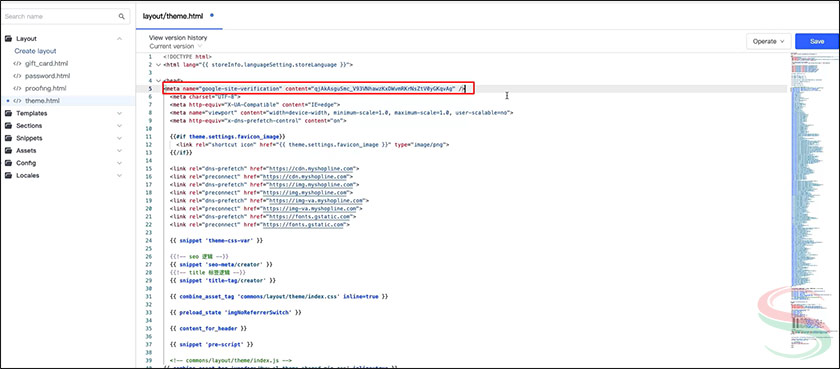Click the snippet 'theme-css-var' line
This screenshot has height=369, width=840.
(x=216, y=241)
